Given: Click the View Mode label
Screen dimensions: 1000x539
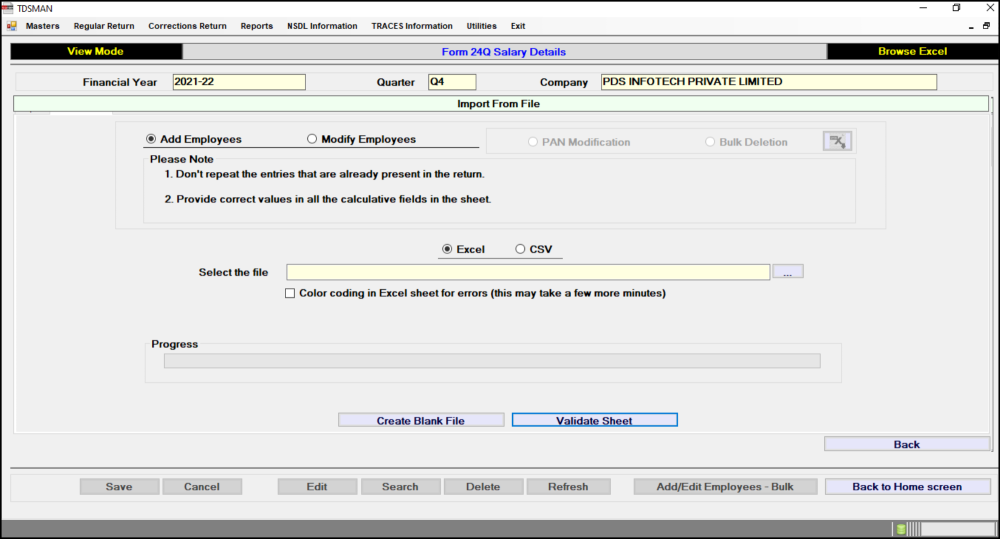Looking at the screenshot, I should point(96,52).
